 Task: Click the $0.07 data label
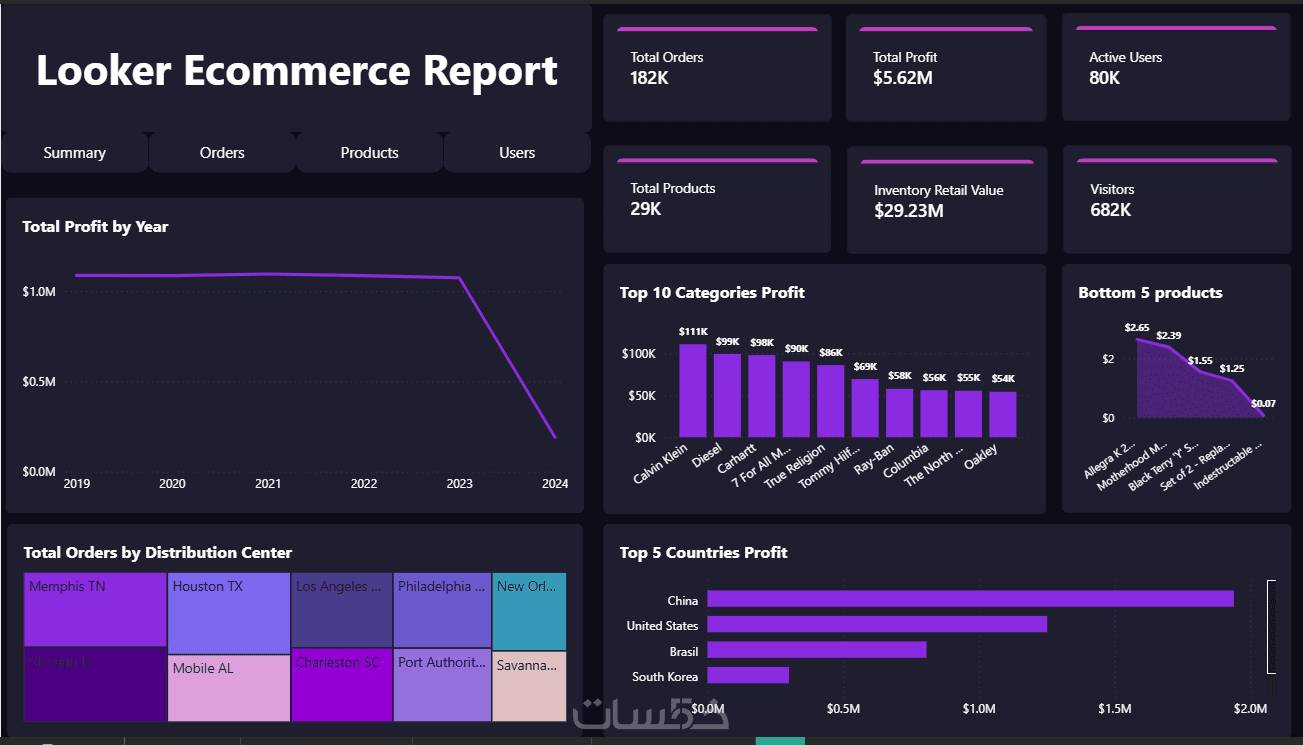(x=1263, y=403)
